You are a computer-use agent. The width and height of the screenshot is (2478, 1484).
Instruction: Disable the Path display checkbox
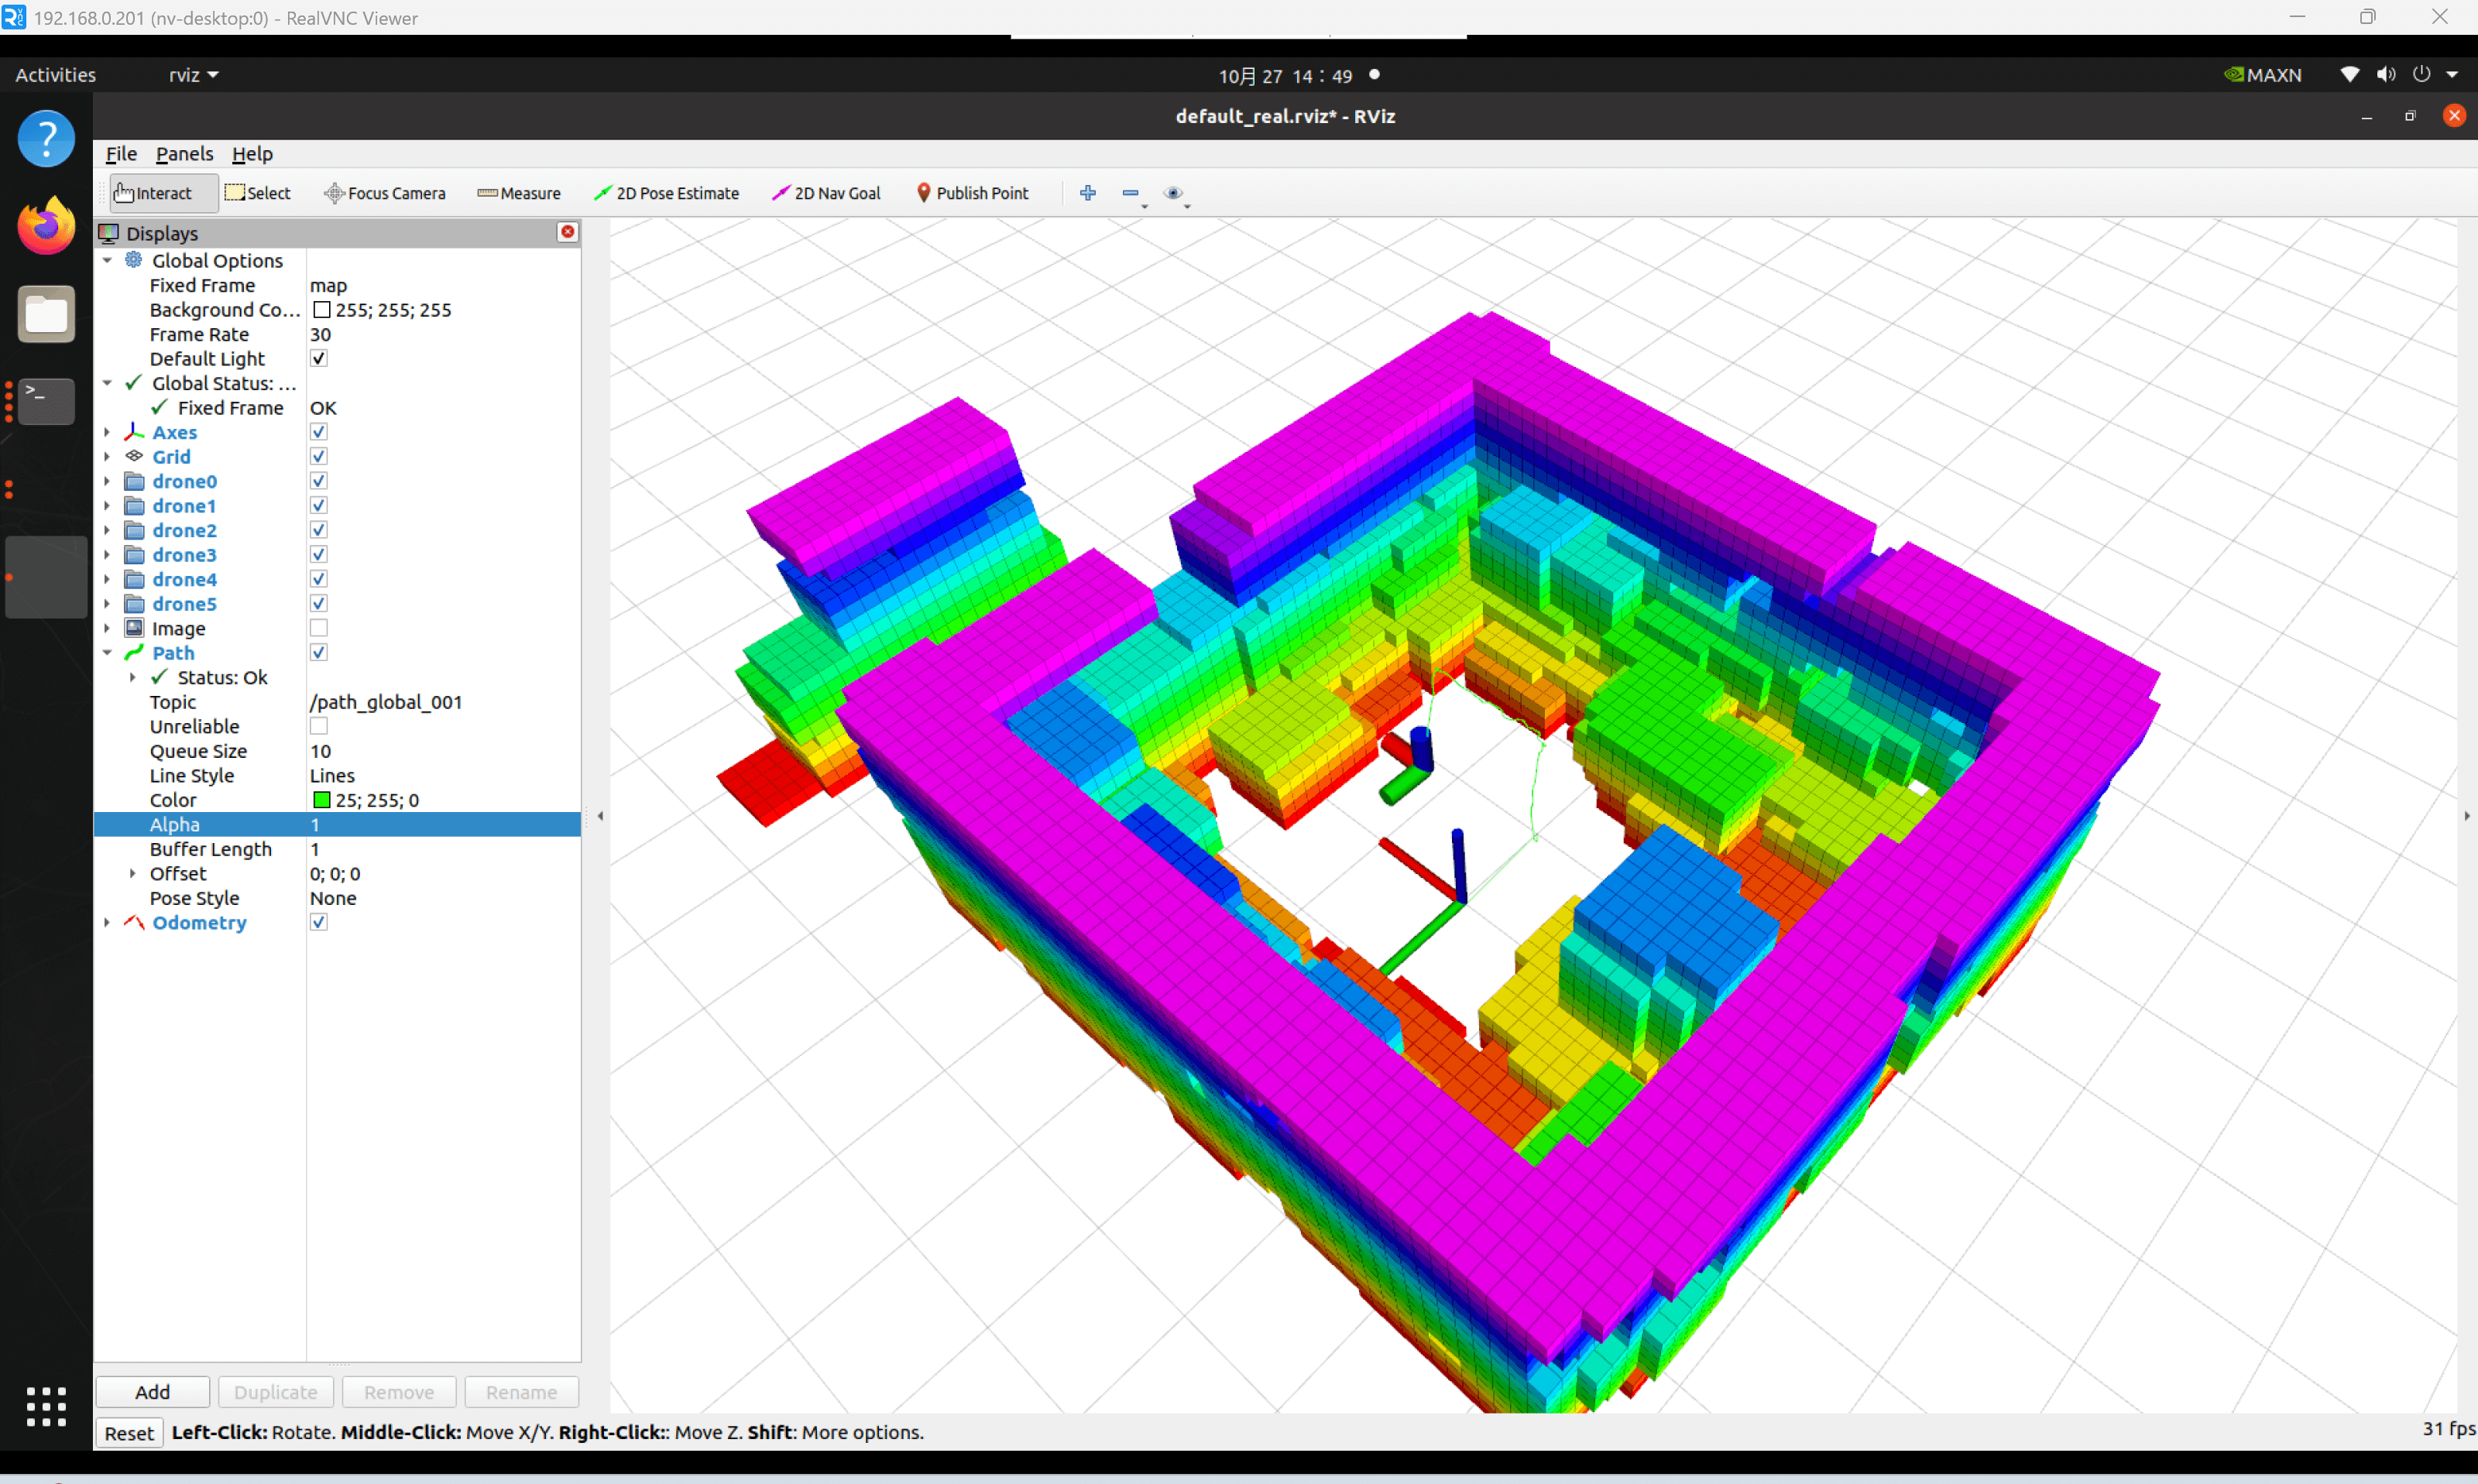[319, 652]
